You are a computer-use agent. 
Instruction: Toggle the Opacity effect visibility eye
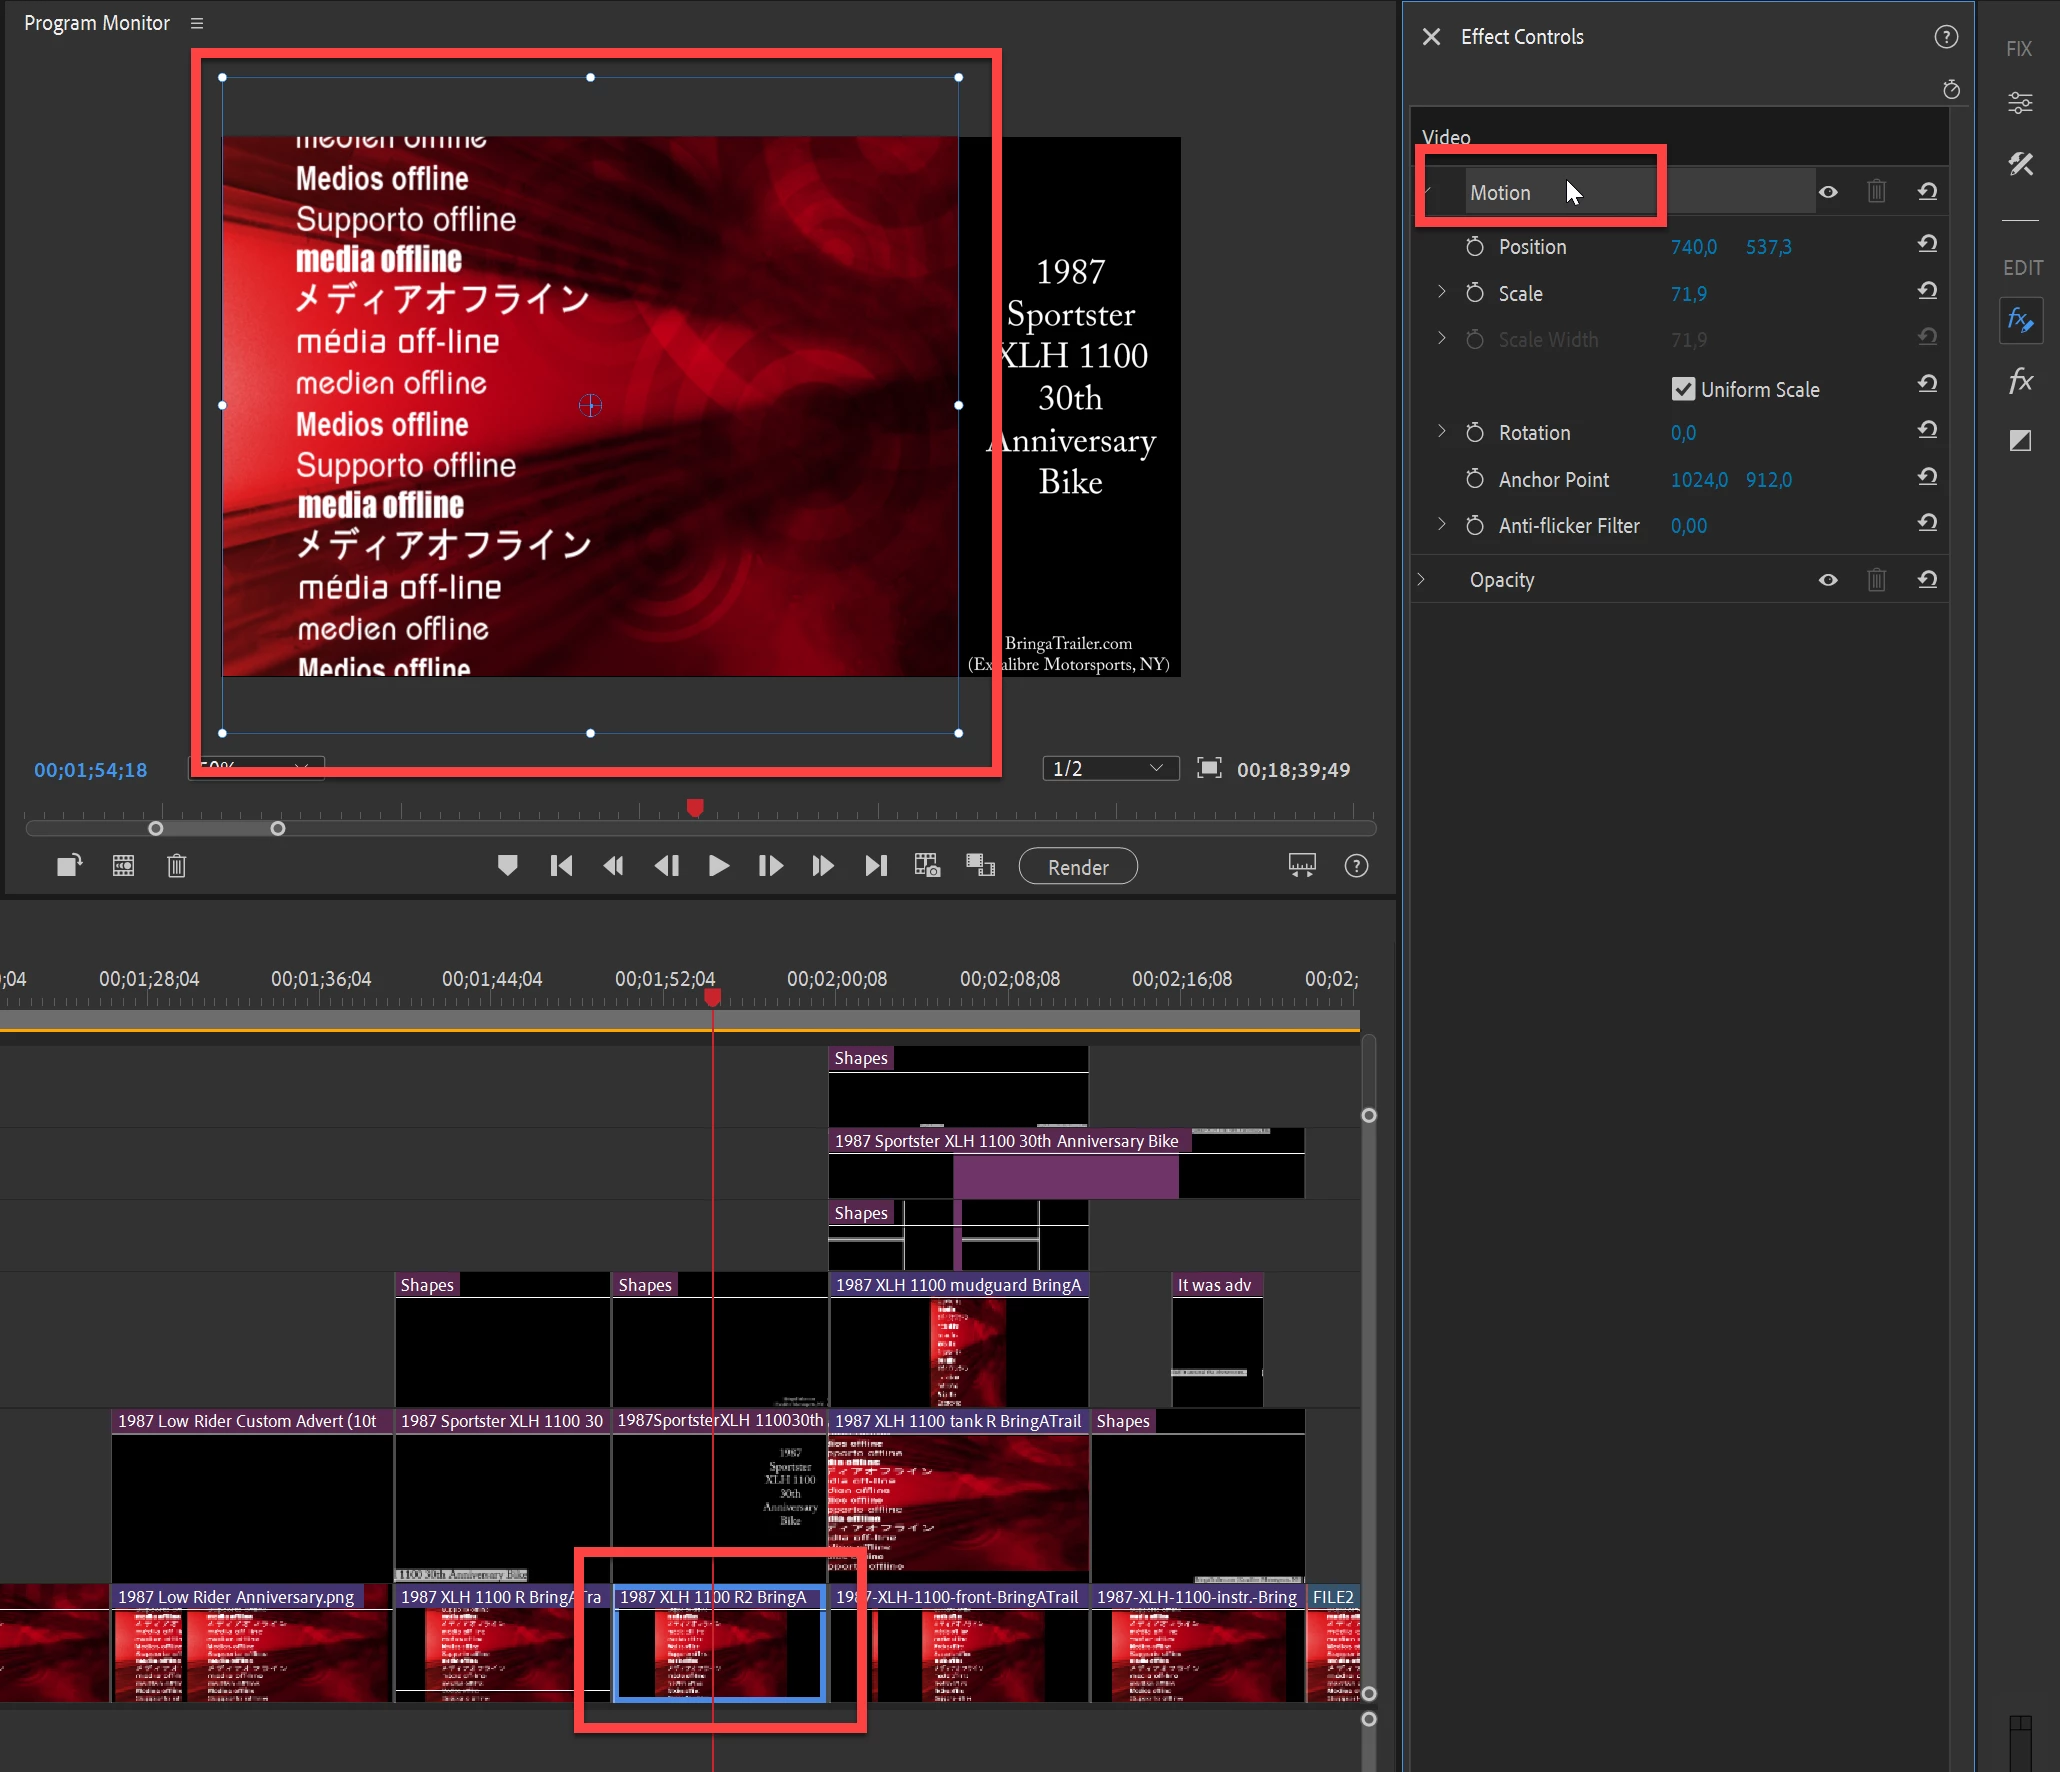pyautogui.click(x=1827, y=580)
